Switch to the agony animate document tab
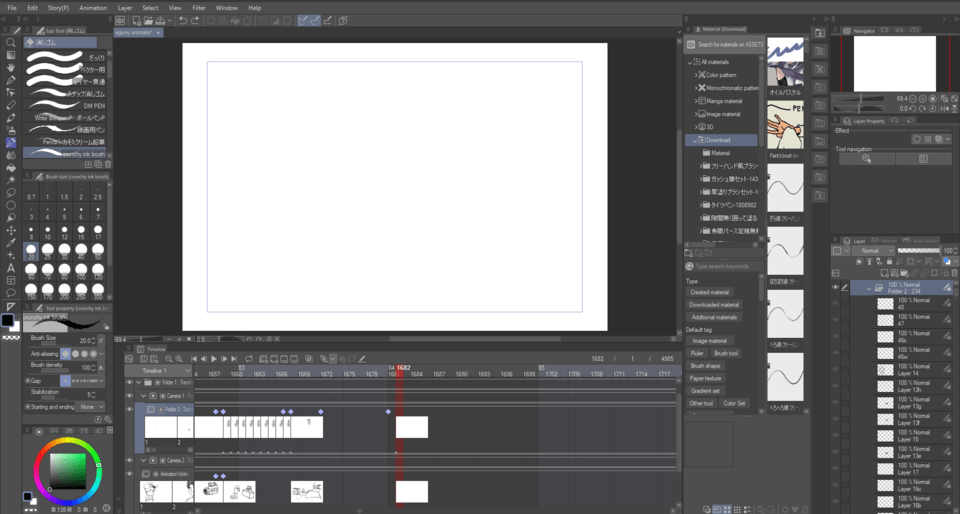960x514 pixels. tap(138, 32)
